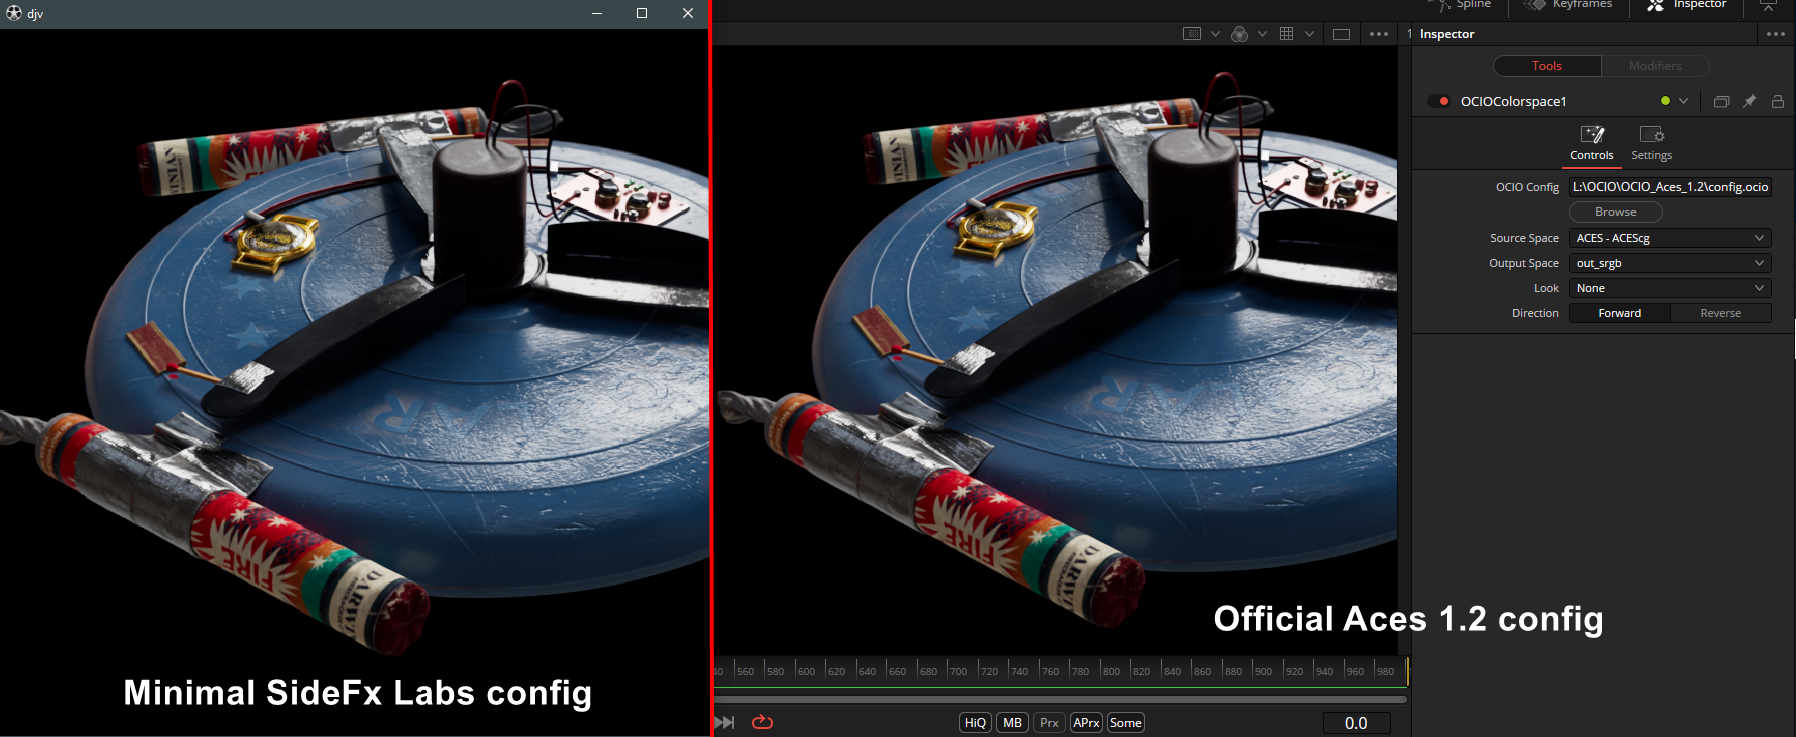Click the OCIO Config path field
Image resolution: width=1796 pixels, height=737 pixels.
(1670, 187)
